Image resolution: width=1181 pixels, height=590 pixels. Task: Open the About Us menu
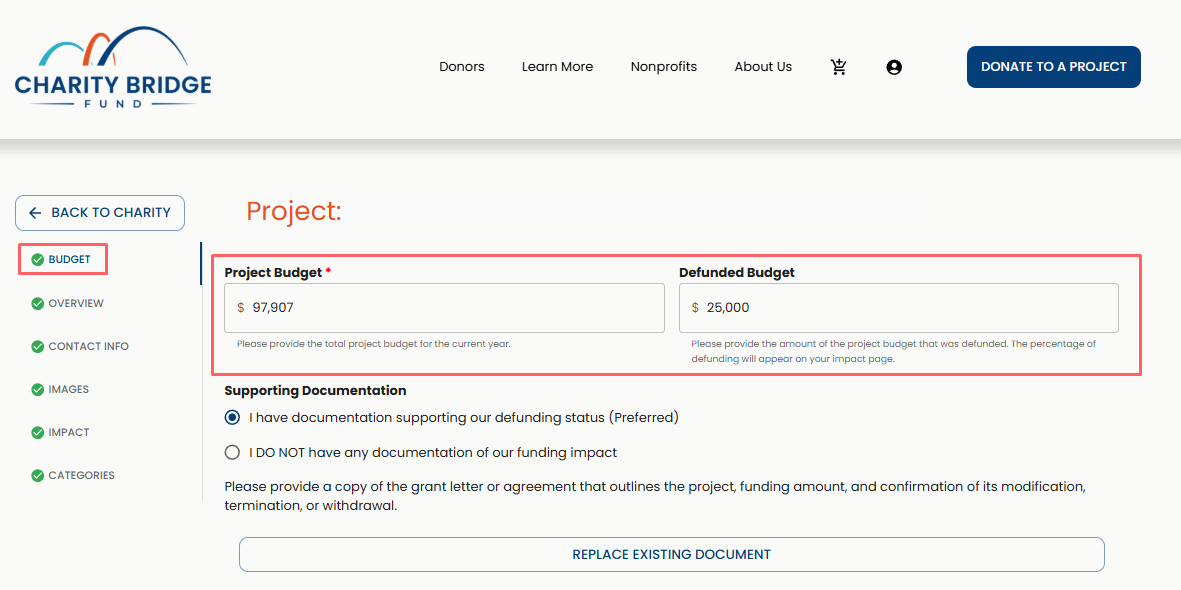coord(763,67)
